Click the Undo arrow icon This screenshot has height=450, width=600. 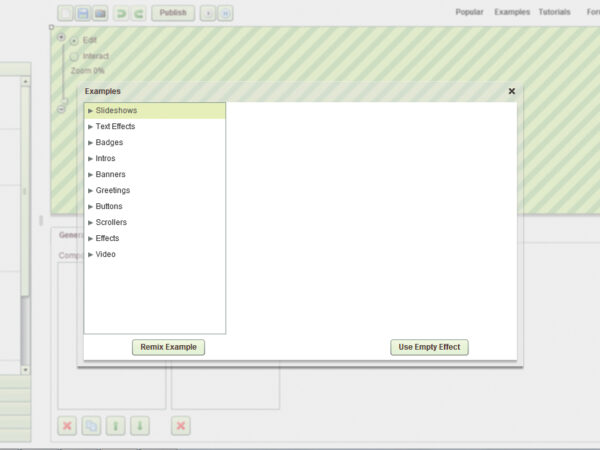coord(121,13)
